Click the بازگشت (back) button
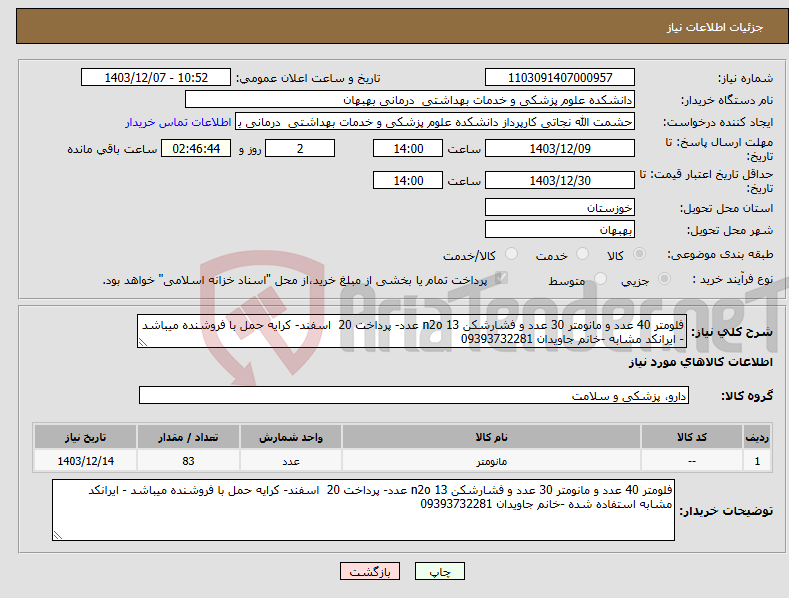789x598 pixels. click(x=370, y=571)
